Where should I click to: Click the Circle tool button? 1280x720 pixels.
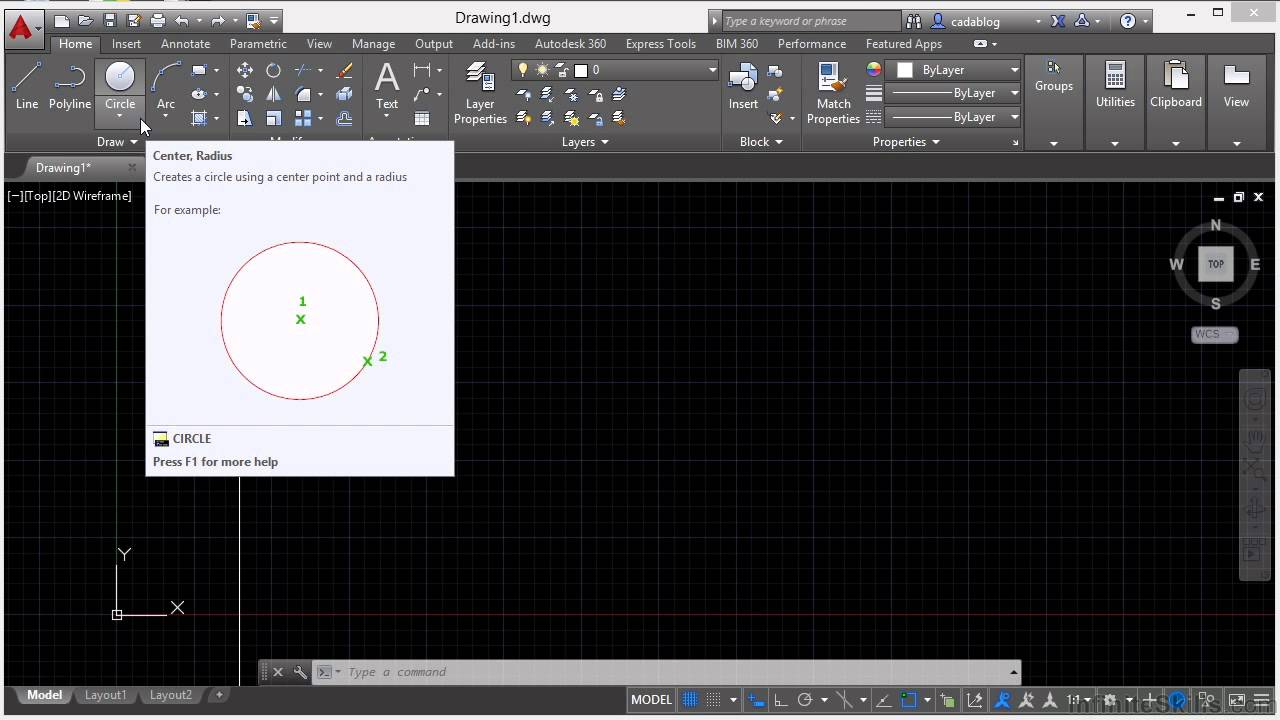tap(120, 78)
